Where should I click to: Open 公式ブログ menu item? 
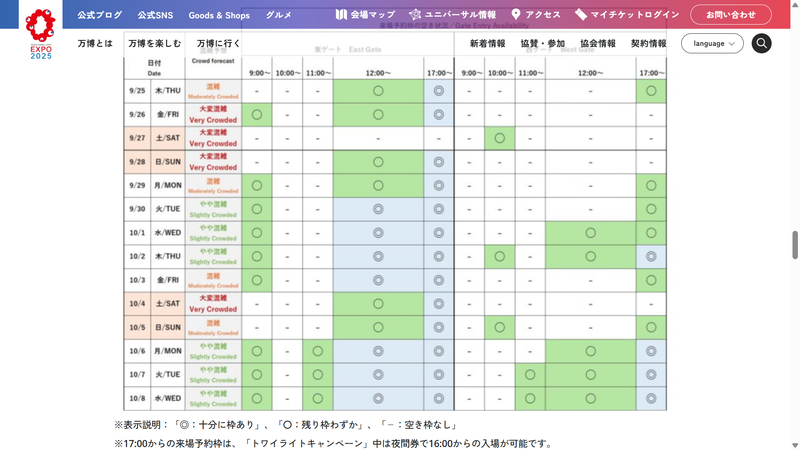[x=99, y=15]
